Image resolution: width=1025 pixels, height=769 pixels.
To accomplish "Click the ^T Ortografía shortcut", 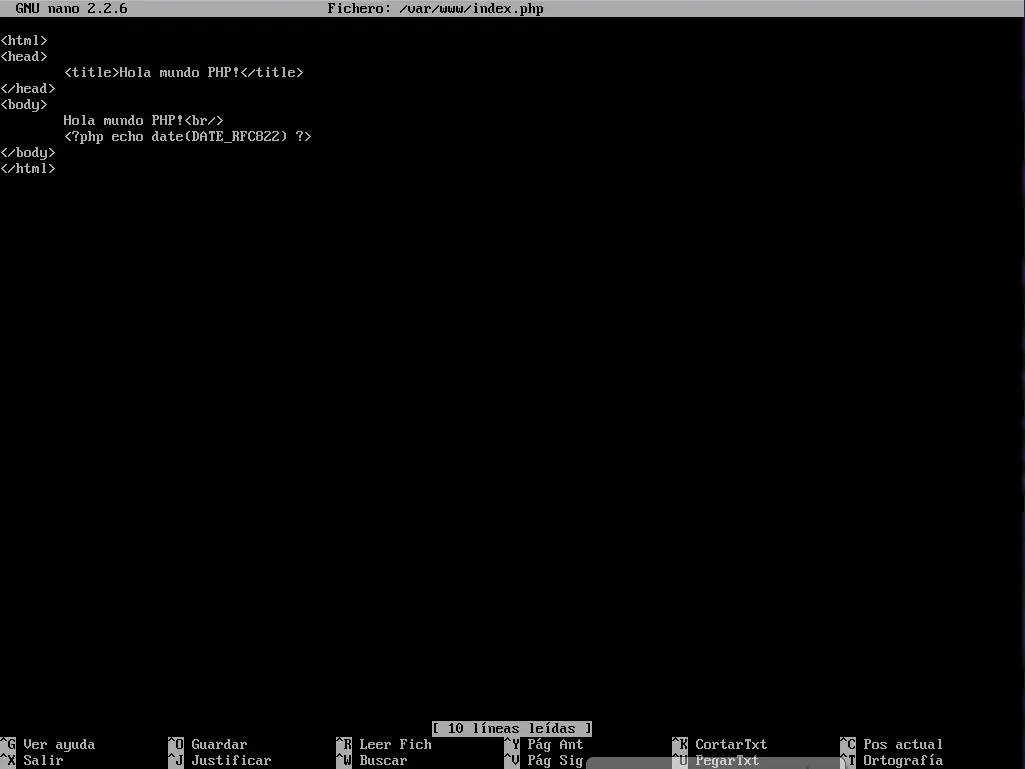I will coord(892,760).
